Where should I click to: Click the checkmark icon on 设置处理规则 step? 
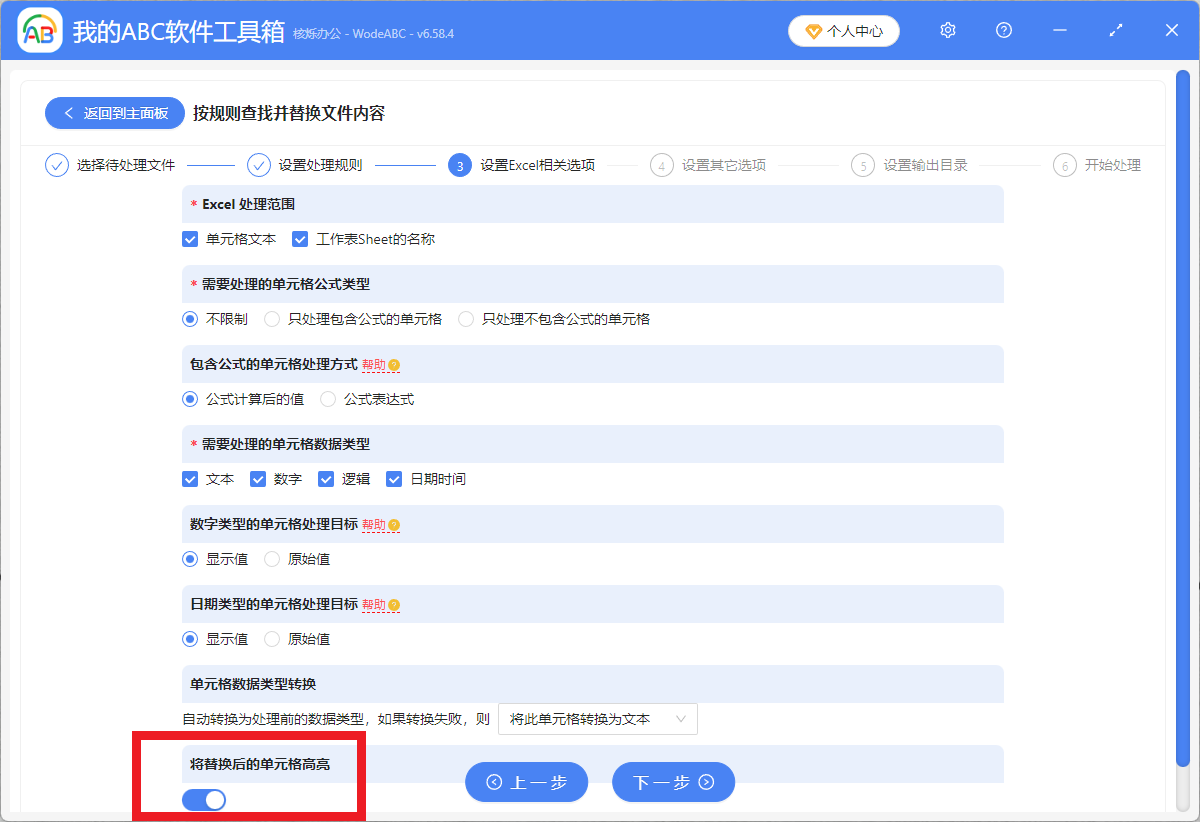click(257, 165)
